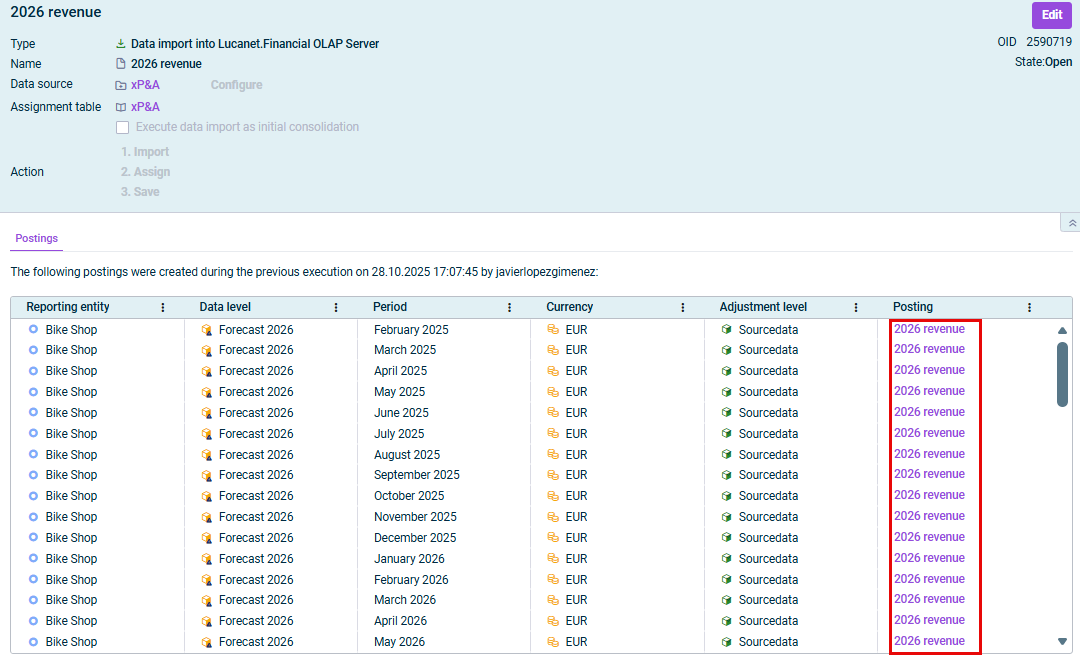Click the Bike Shop entity icon in June 2025 row
The height and width of the screenshot is (665, 1080).
pyautogui.click(x=33, y=412)
